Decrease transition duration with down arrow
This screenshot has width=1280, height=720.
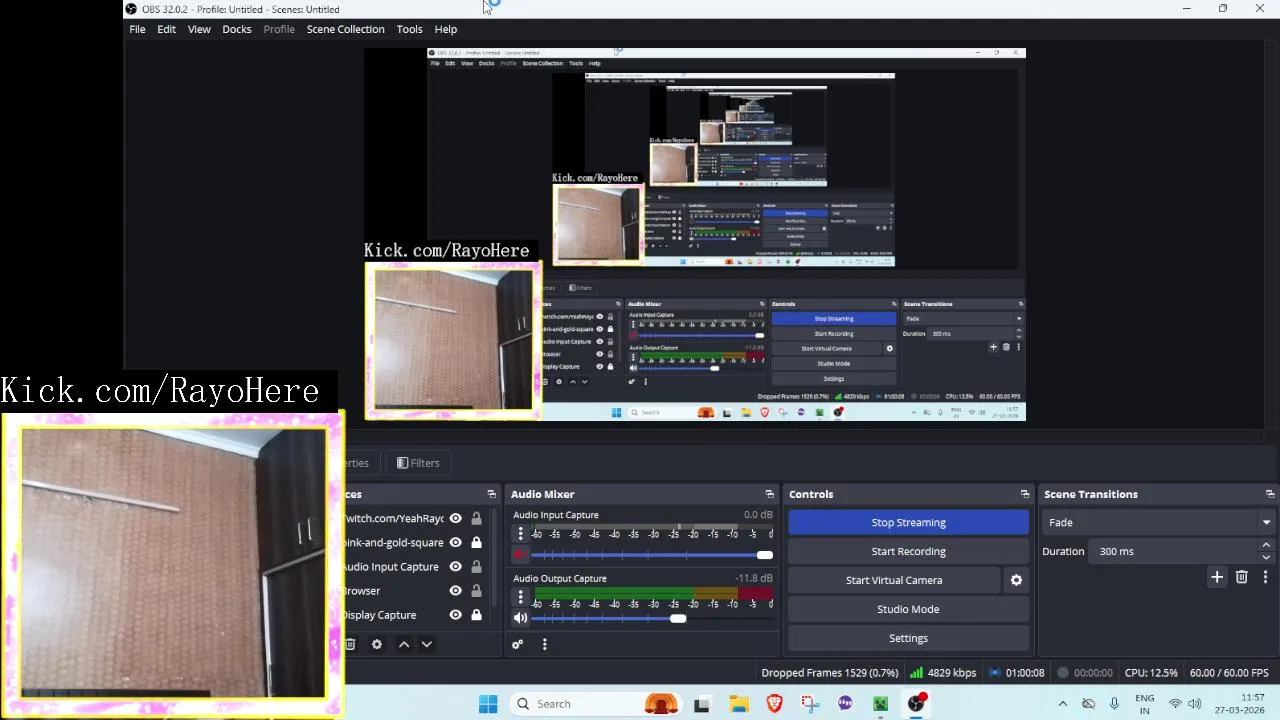1266,557
